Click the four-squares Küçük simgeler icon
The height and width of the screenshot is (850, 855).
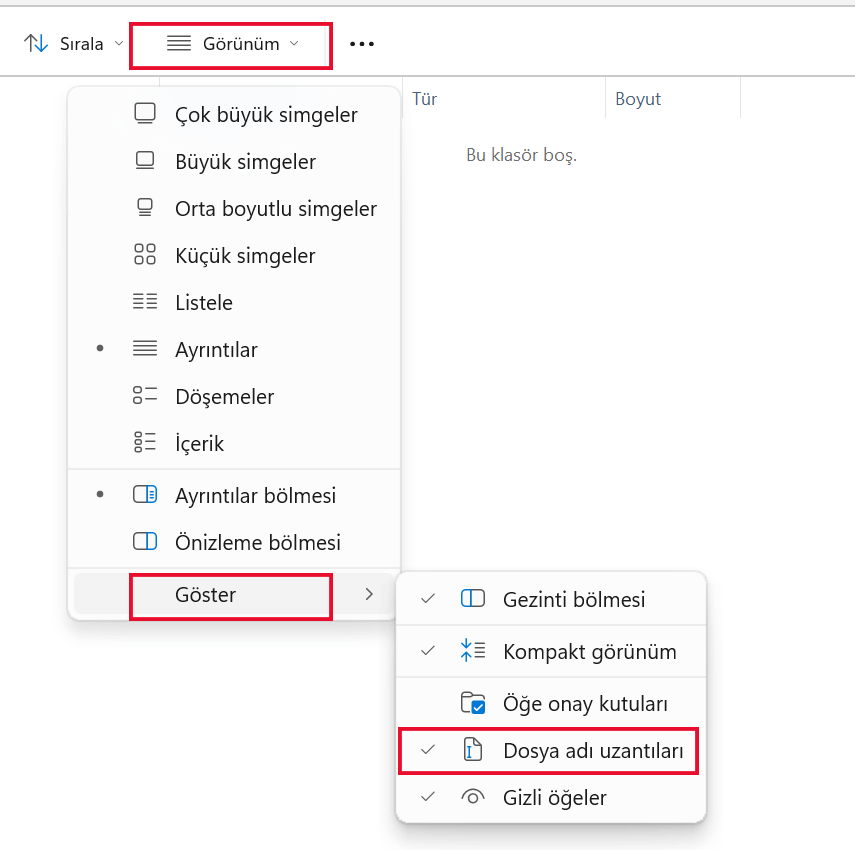(145, 255)
